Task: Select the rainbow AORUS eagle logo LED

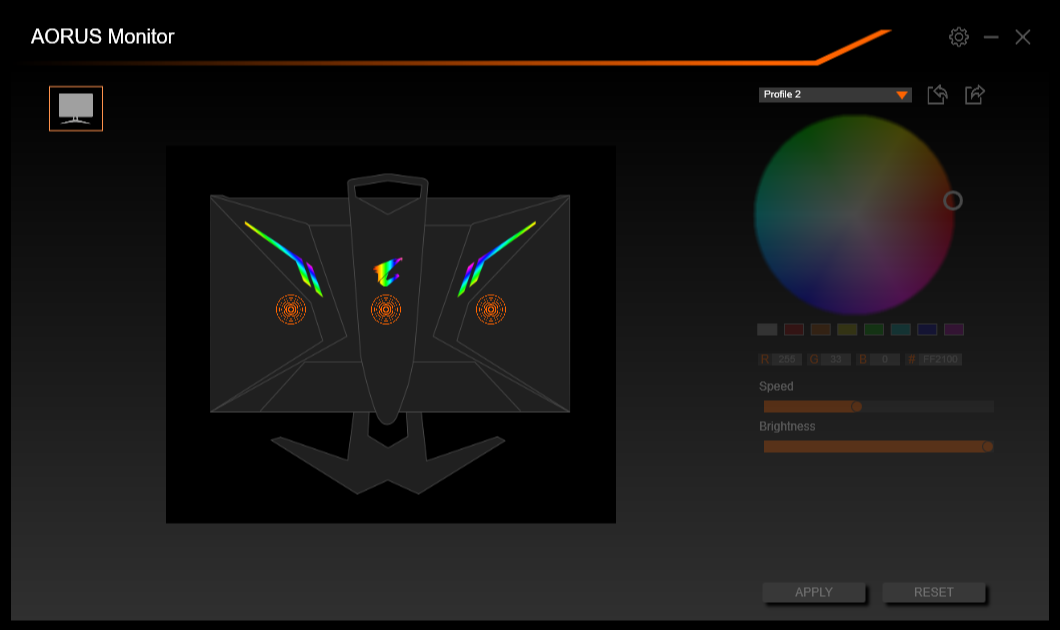Action: click(x=387, y=272)
